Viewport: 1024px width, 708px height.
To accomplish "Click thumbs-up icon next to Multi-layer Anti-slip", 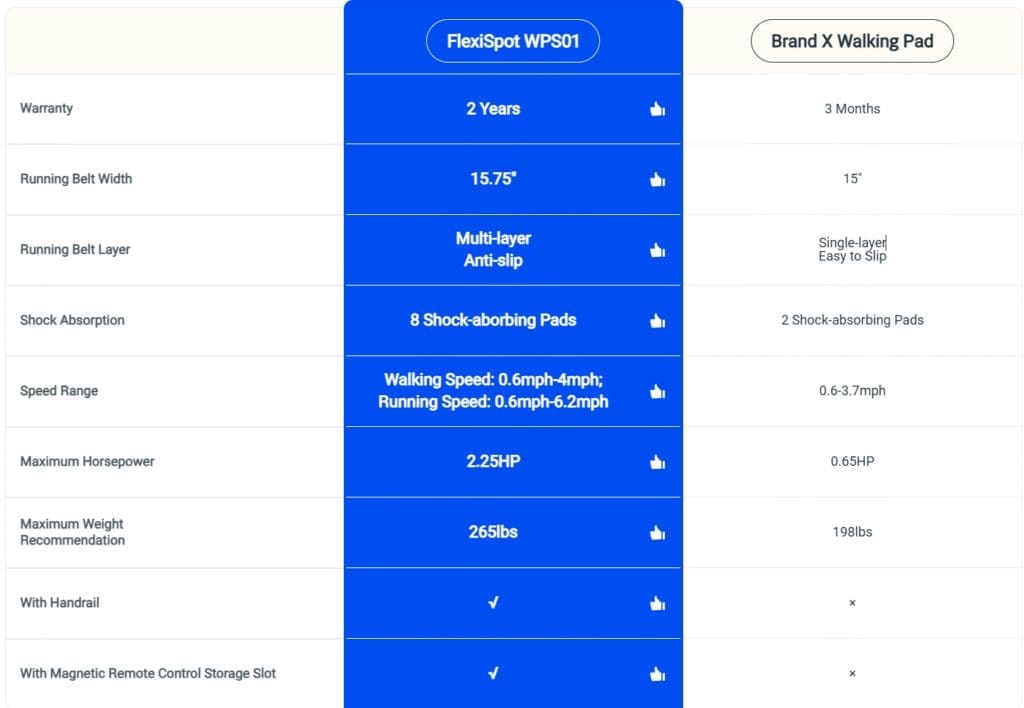I will tap(658, 249).
